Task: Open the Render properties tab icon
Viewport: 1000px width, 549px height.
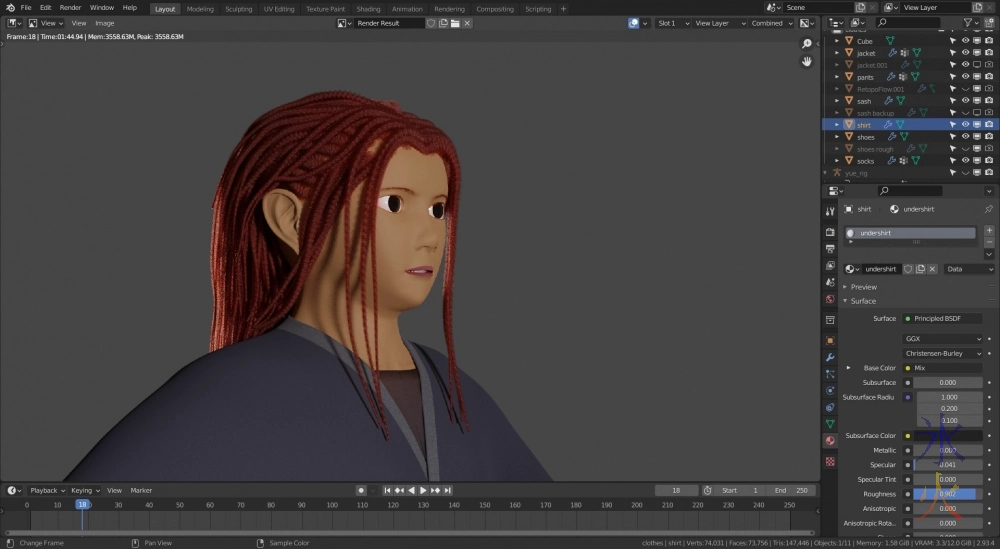Action: [830, 231]
